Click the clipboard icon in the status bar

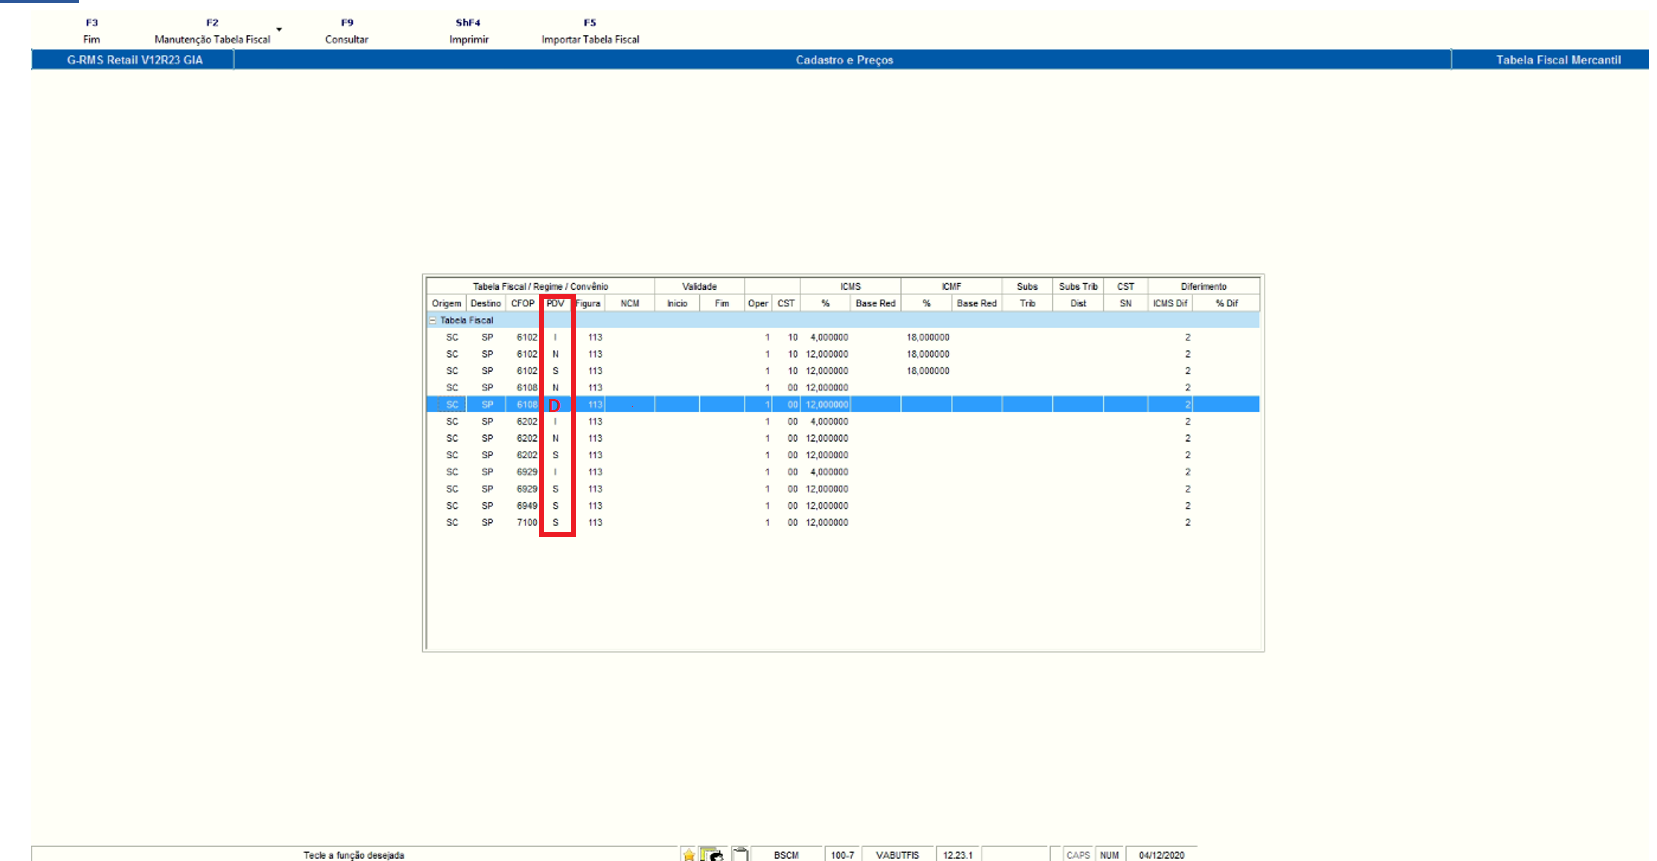click(x=740, y=854)
